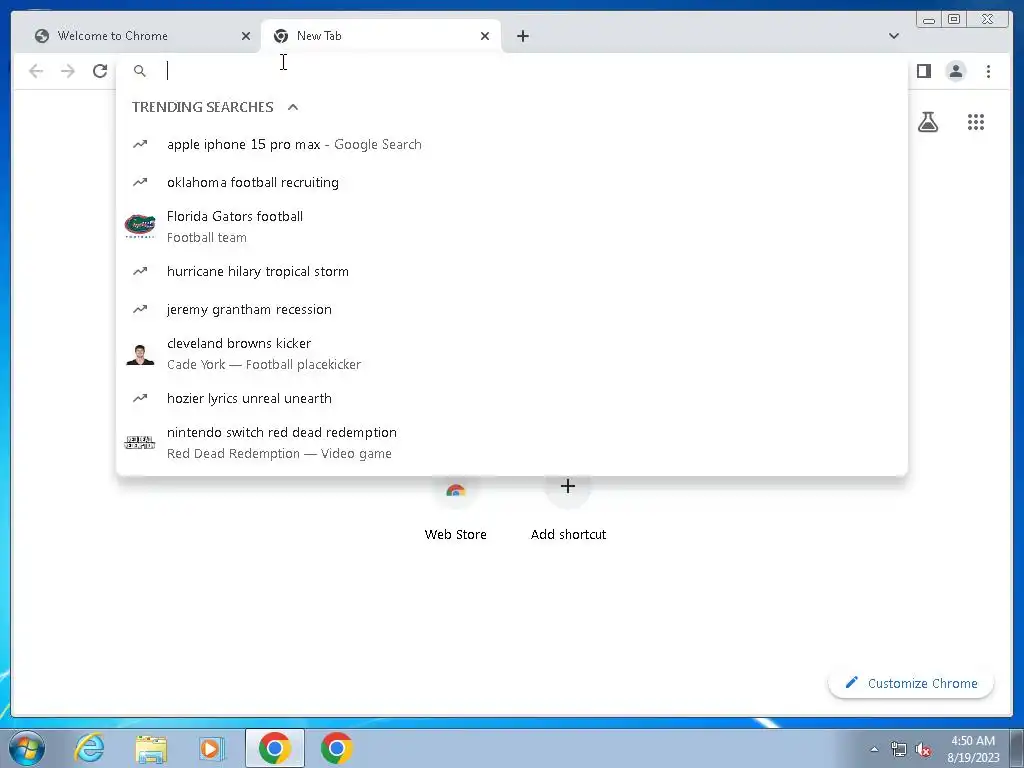Screen dimensions: 1024x768
Task: Switch to the New Tab tab
Action: 380,36
